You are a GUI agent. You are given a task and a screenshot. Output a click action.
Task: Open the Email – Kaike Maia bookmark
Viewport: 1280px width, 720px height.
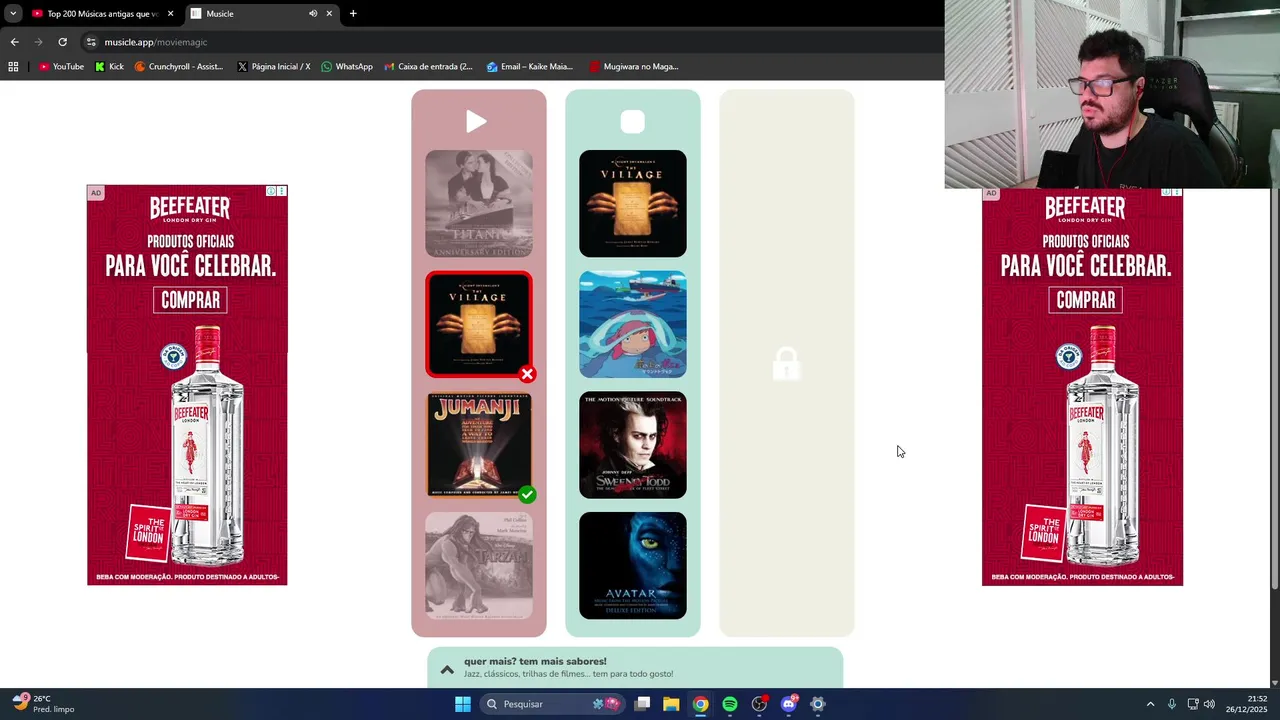point(529,67)
